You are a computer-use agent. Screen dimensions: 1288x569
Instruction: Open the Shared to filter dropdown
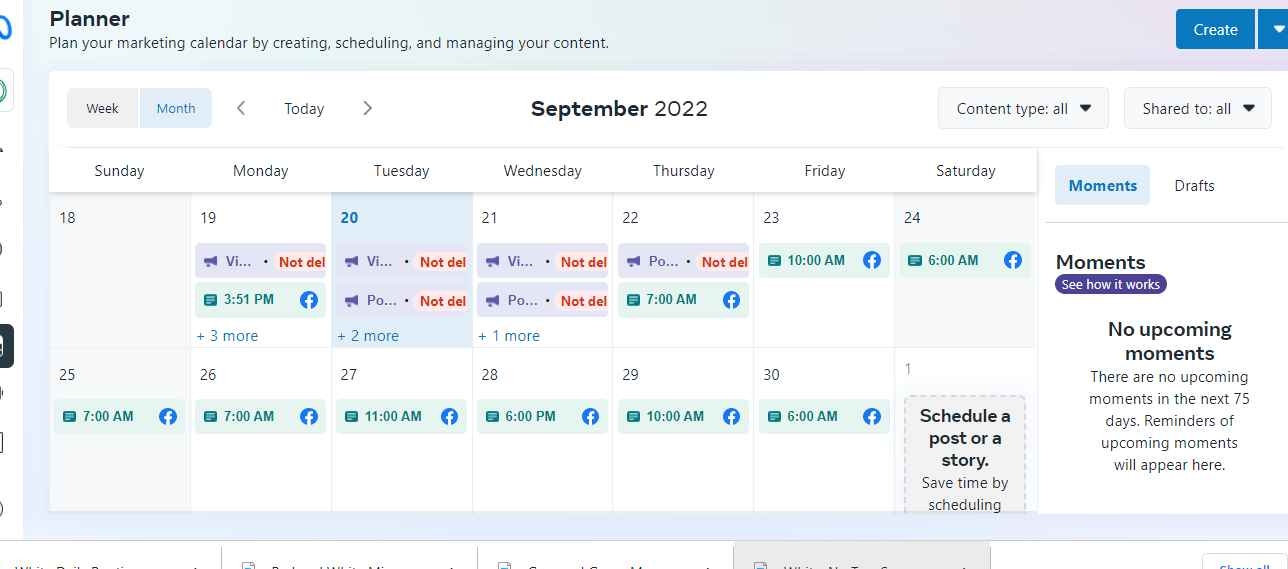point(1199,108)
